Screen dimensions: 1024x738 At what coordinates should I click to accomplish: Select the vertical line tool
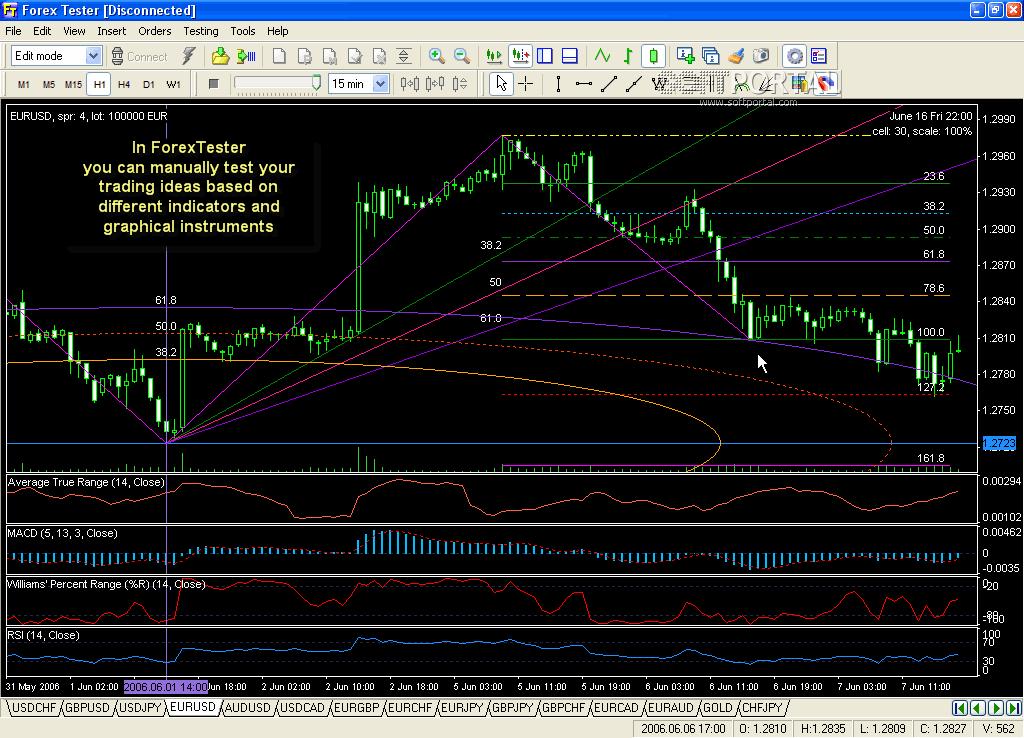point(558,84)
